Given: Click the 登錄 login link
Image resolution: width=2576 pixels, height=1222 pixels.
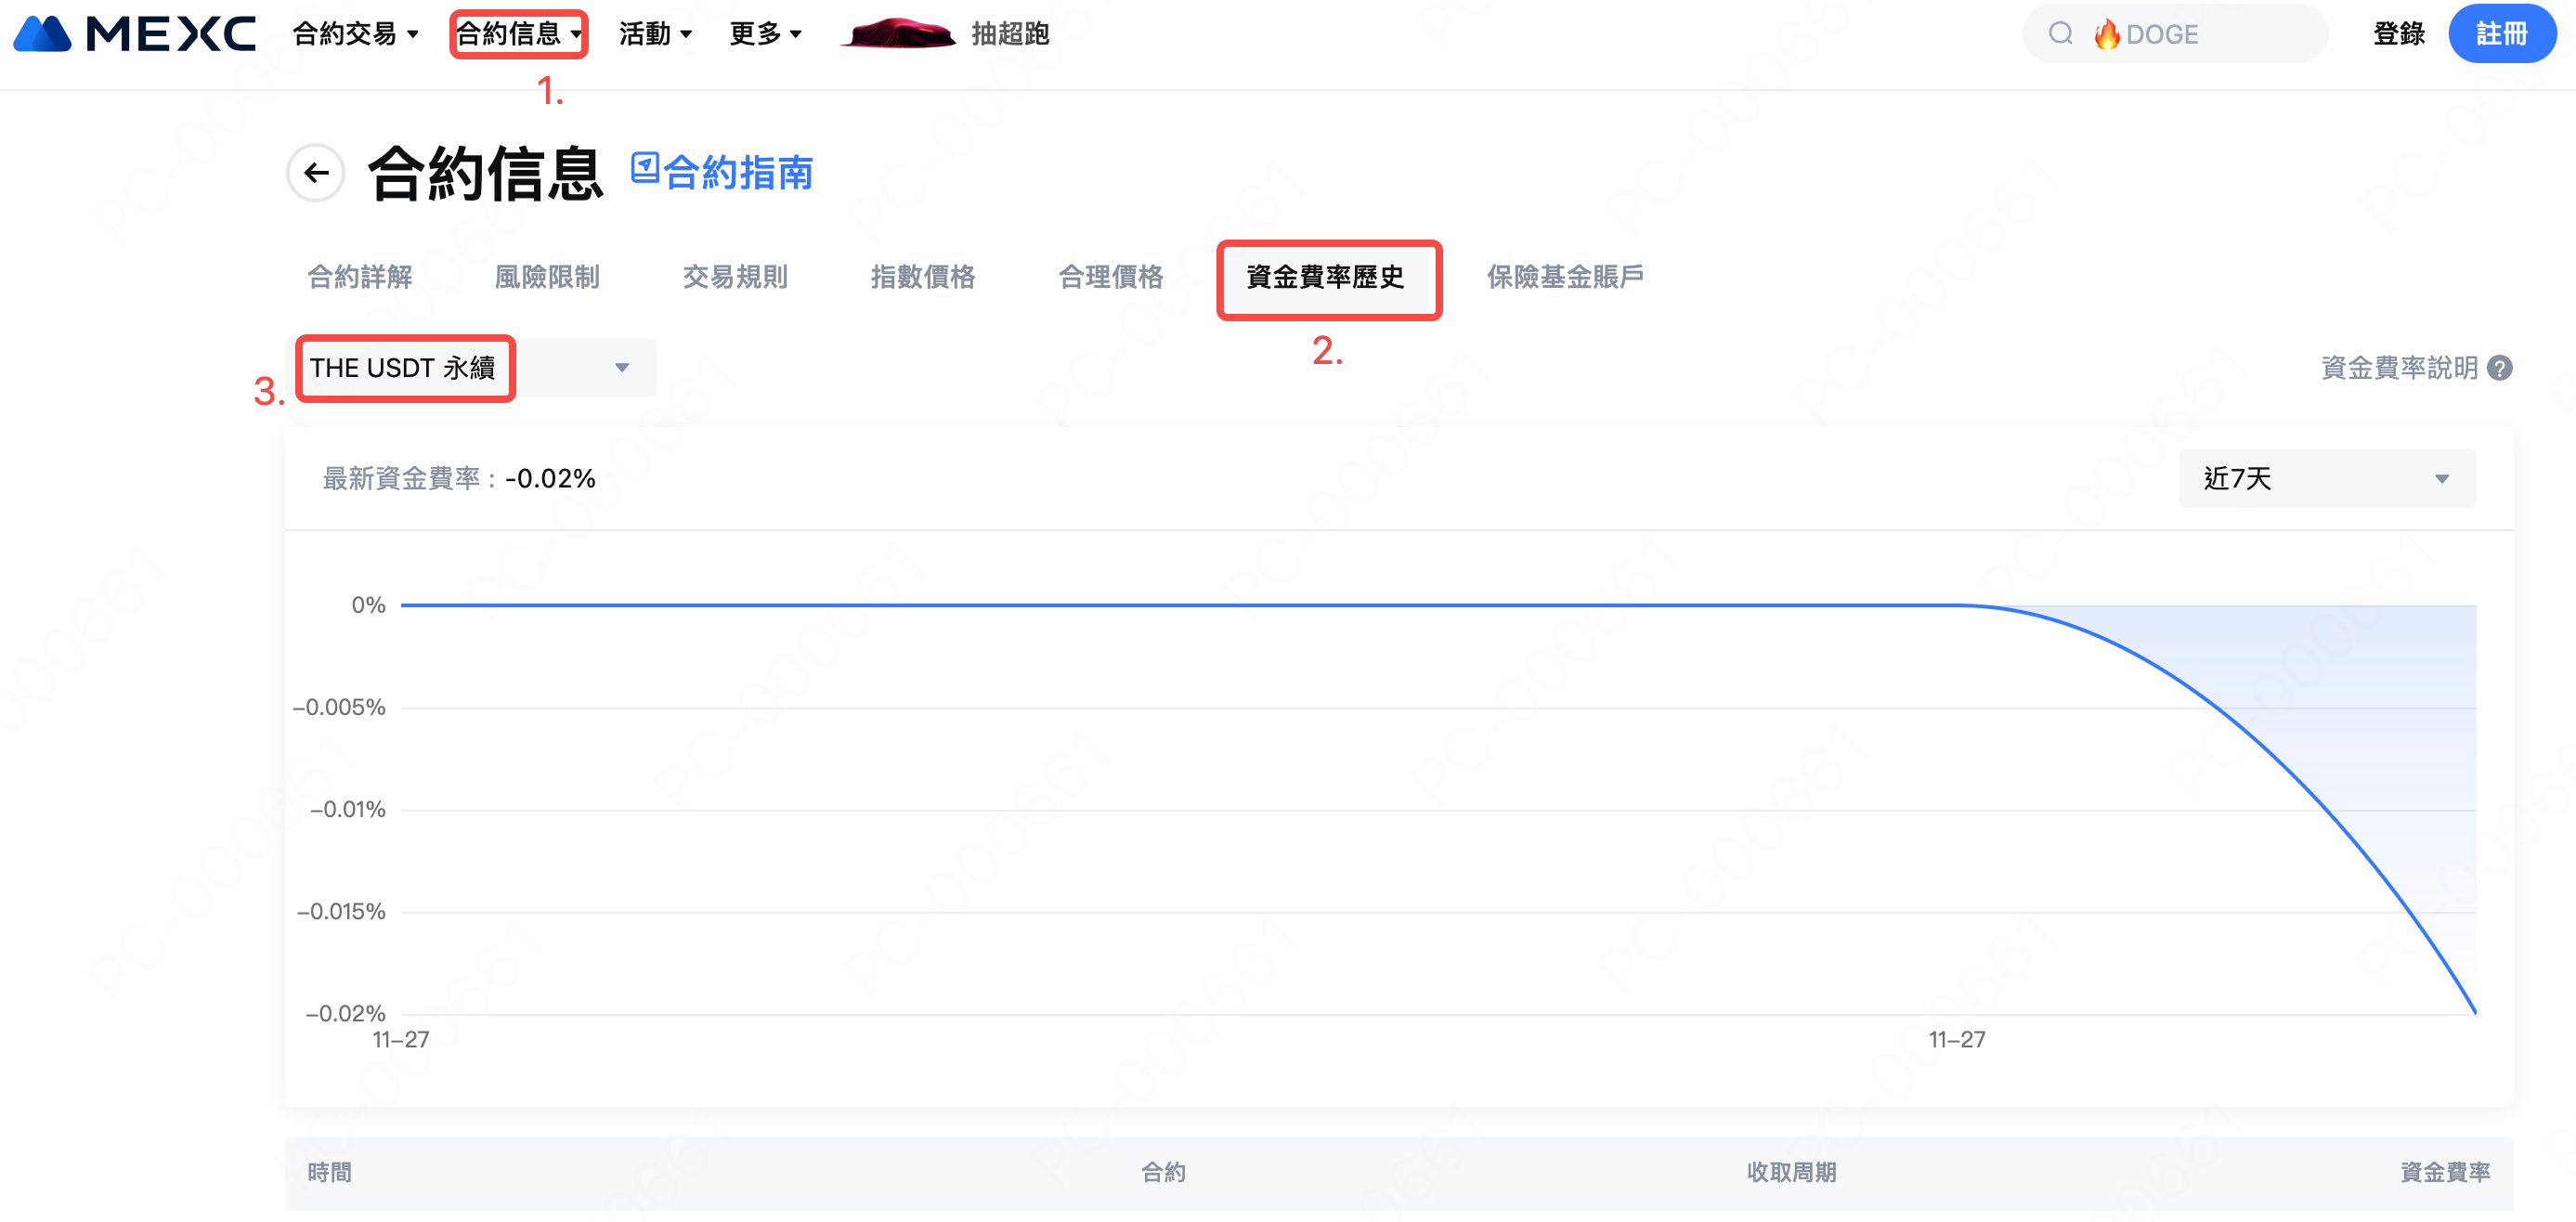Looking at the screenshot, I should tap(2398, 34).
